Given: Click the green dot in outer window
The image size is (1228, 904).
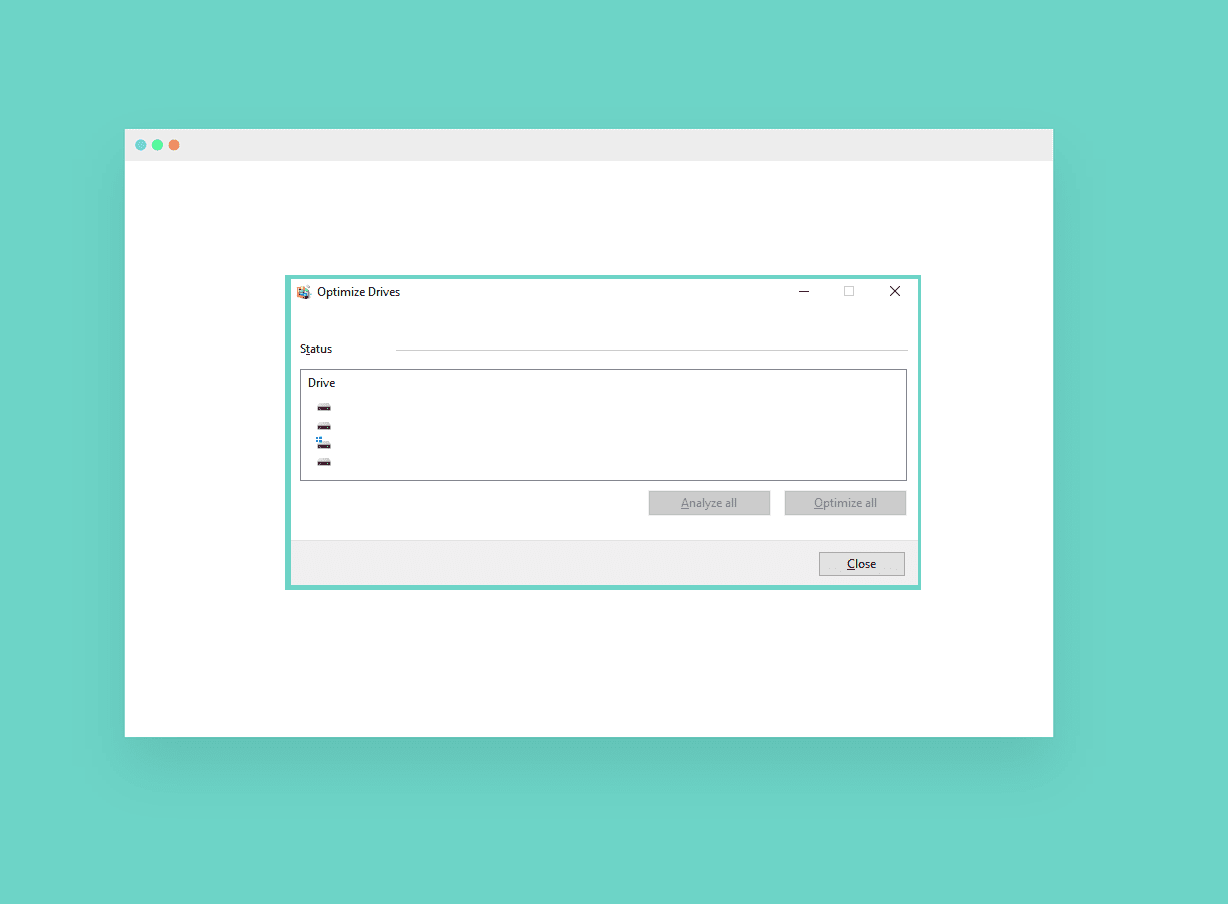Looking at the screenshot, I should [157, 145].
